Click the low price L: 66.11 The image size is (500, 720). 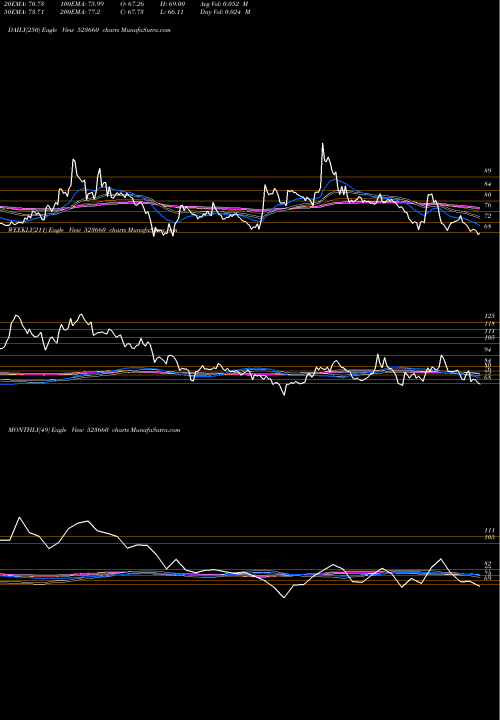tap(172, 12)
